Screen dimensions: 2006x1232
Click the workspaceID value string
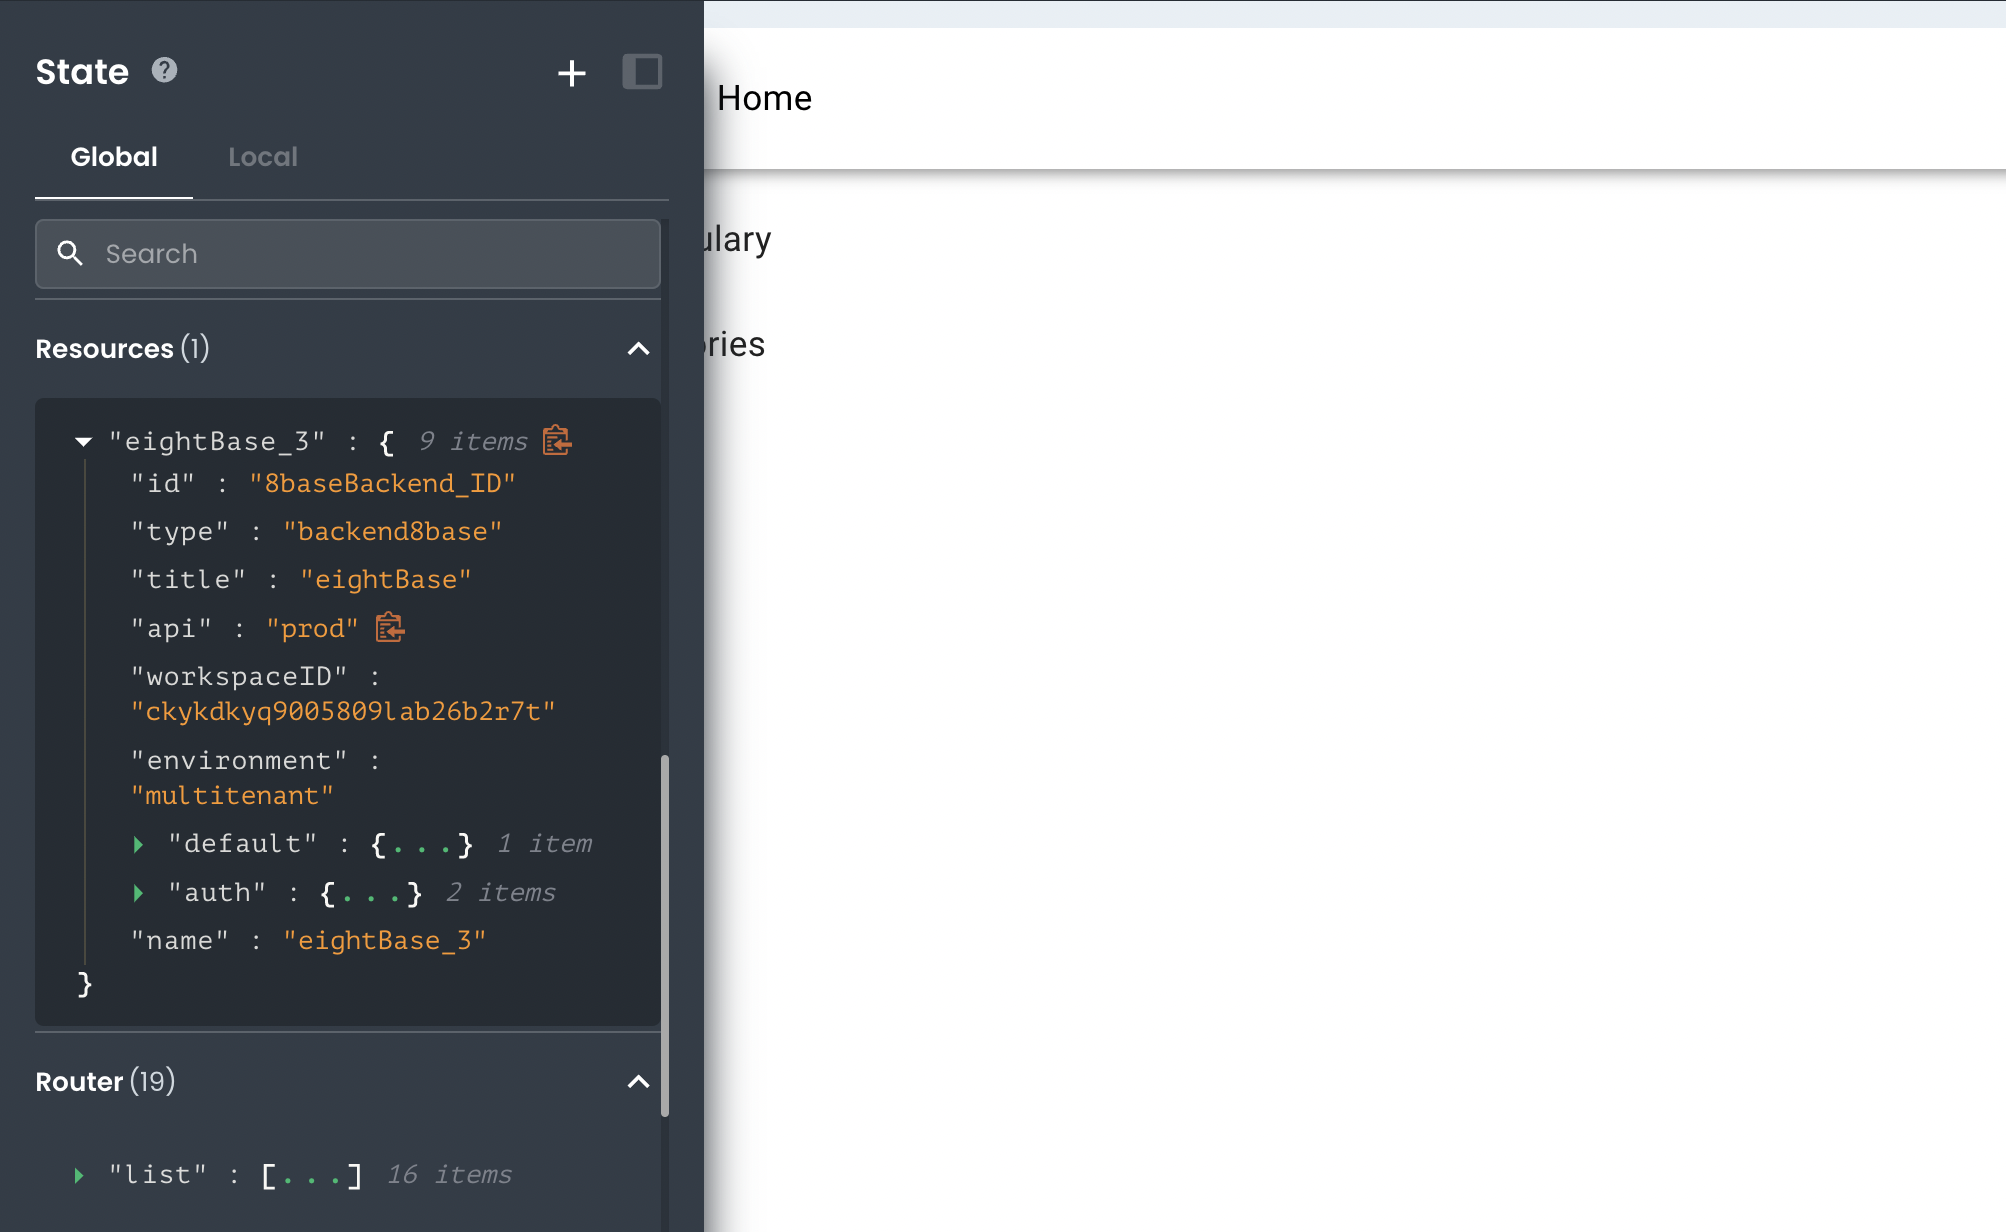[x=343, y=711]
